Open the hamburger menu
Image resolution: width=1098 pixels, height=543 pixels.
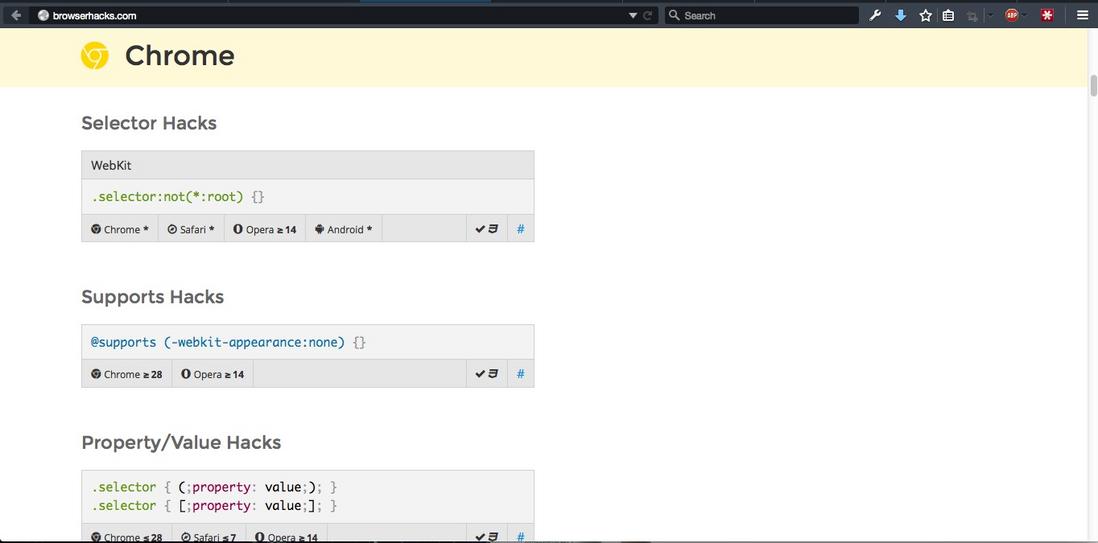[1083, 15]
